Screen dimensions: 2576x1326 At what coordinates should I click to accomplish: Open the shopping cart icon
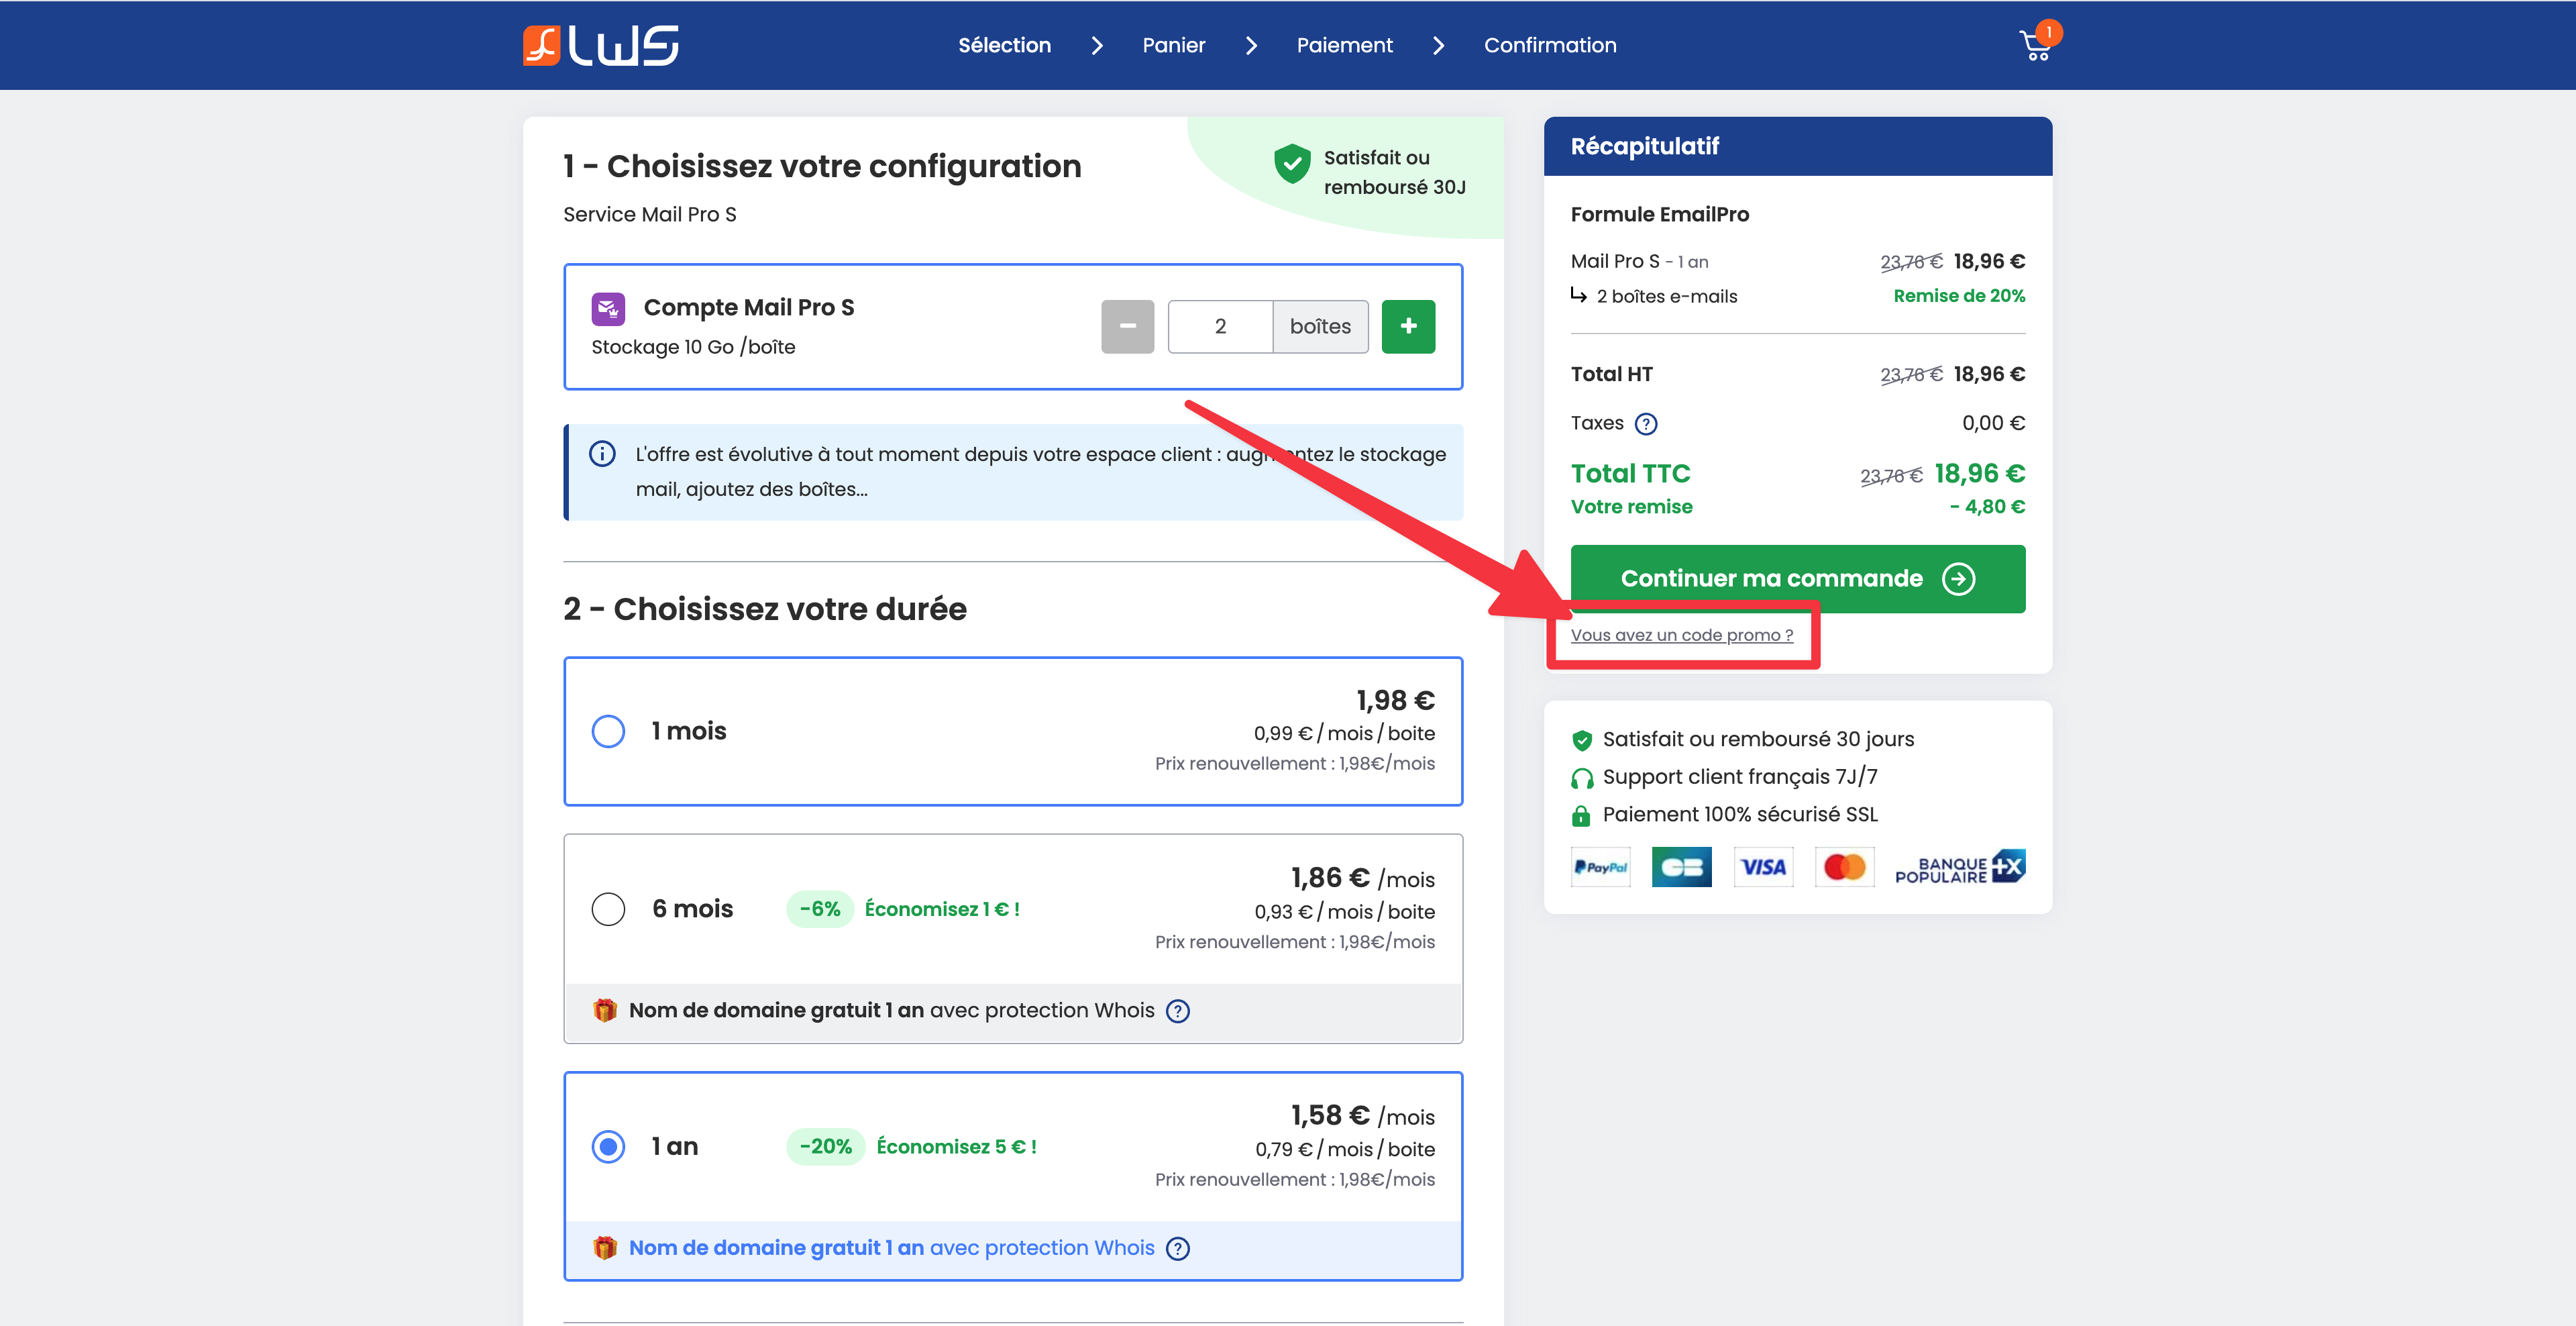pyautogui.click(x=2035, y=45)
